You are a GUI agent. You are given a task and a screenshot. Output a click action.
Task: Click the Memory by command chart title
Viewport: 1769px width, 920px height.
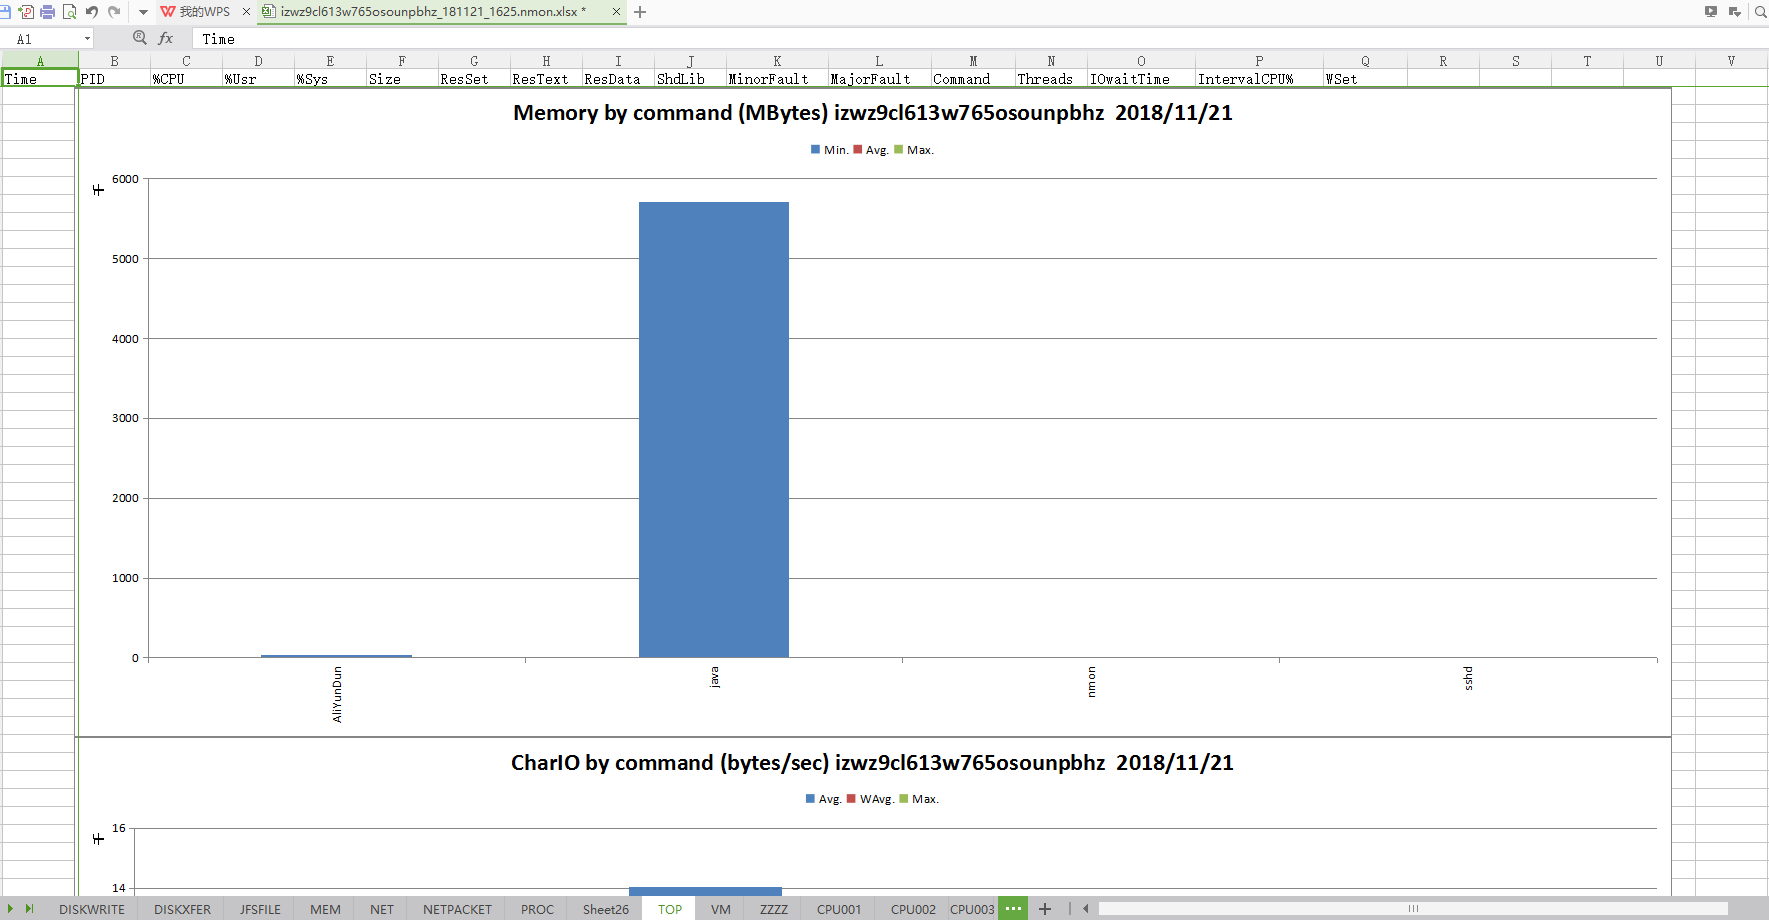pos(873,113)
